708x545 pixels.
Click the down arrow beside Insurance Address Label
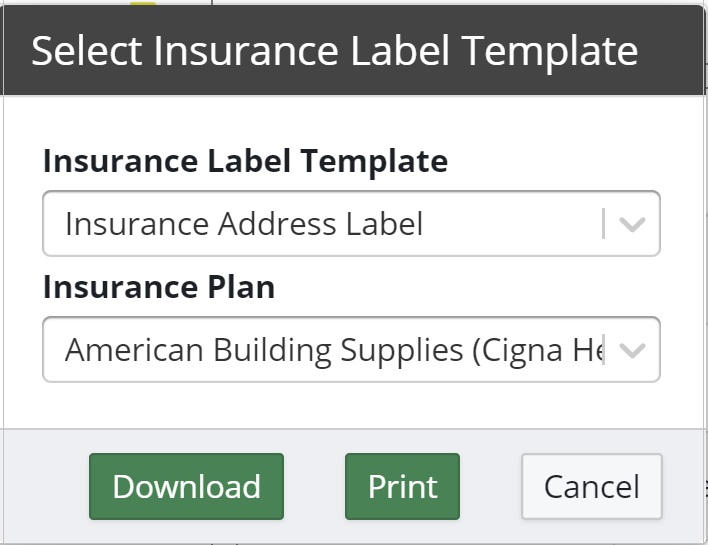click(632, 224)
